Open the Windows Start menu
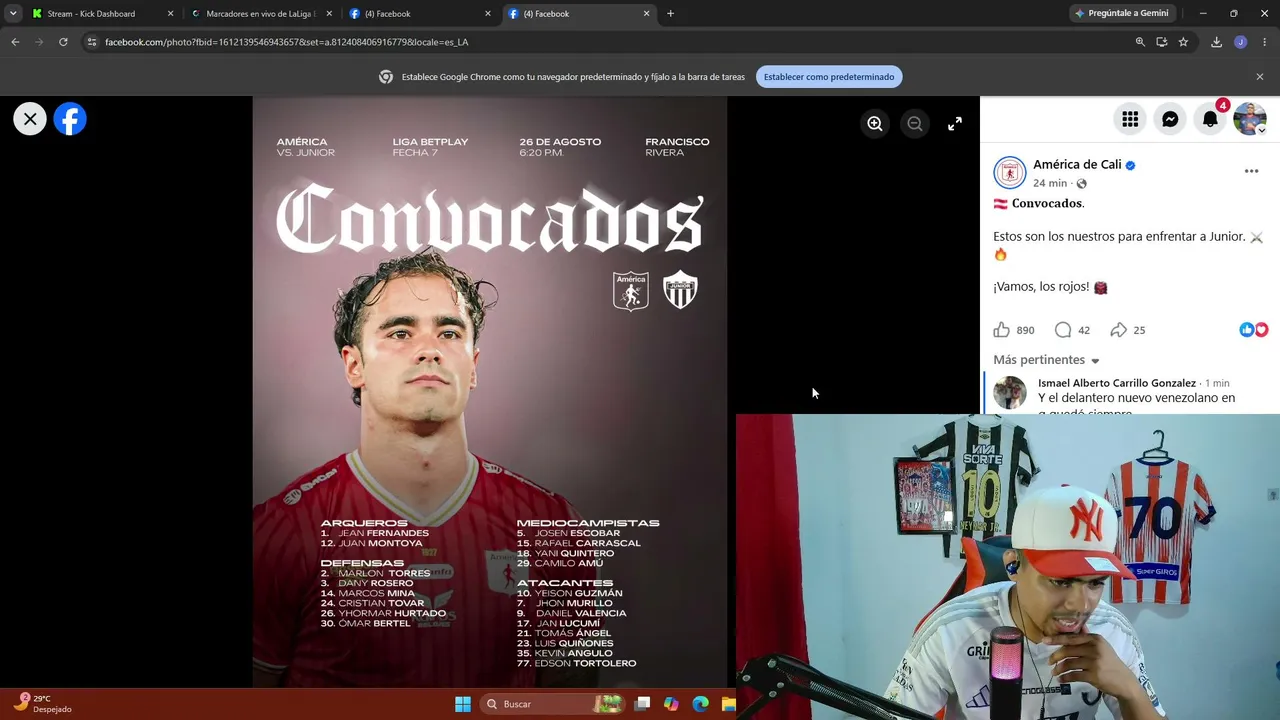 click(x=462, y=704)
